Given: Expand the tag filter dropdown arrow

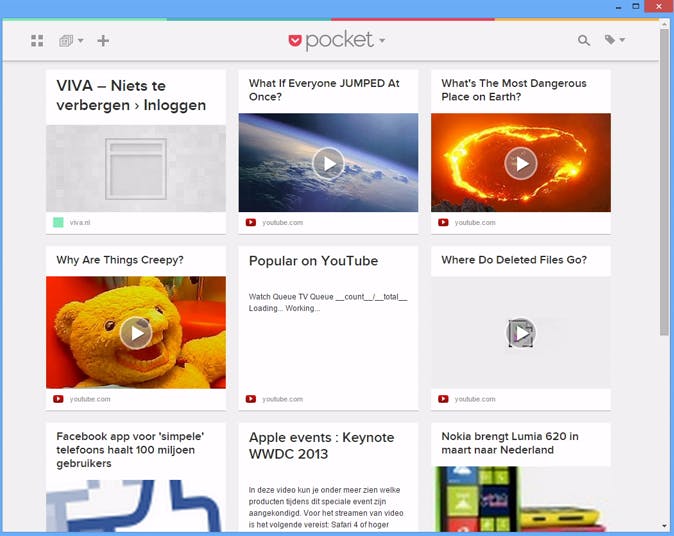Looking at the screenshot, I should pyautogui.click(x=622, y=40).
